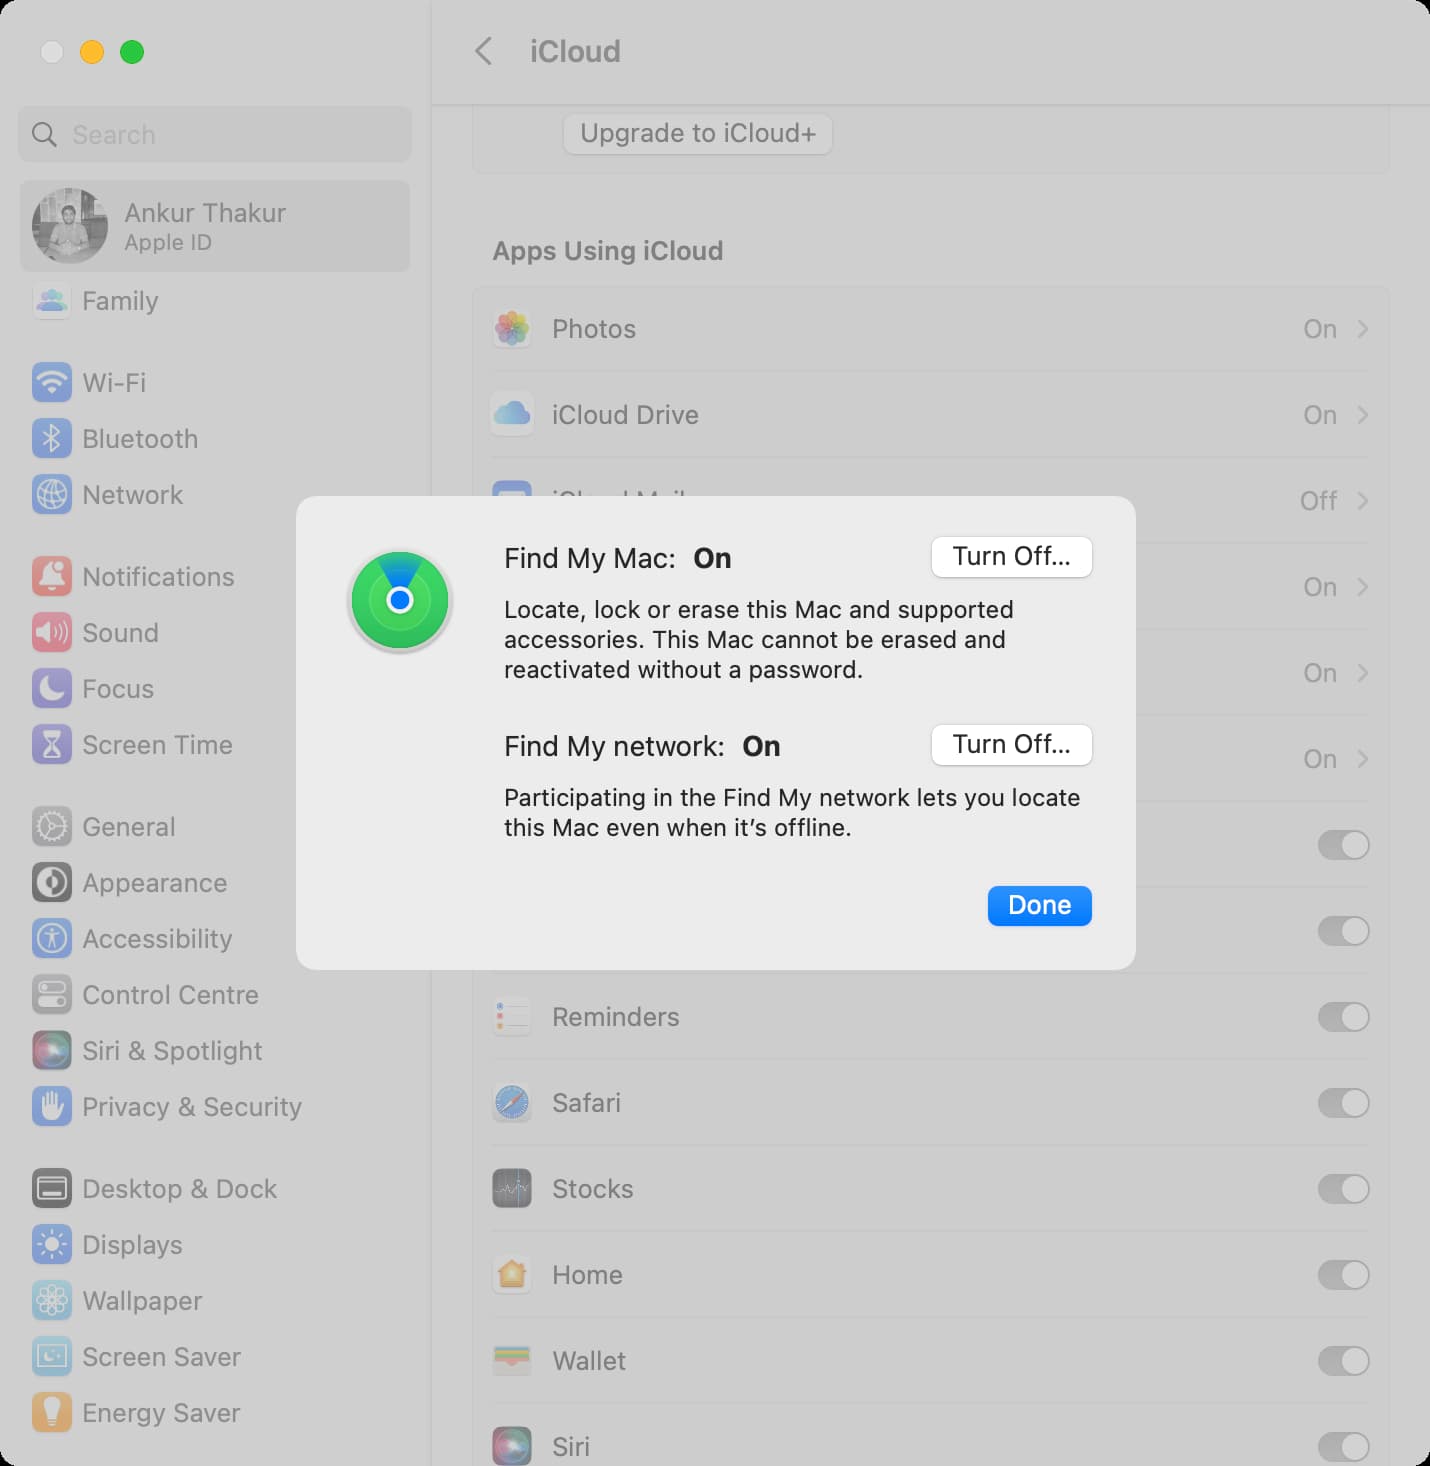
Task: Click the sidebar Search field
Action: tap(215, 134)
